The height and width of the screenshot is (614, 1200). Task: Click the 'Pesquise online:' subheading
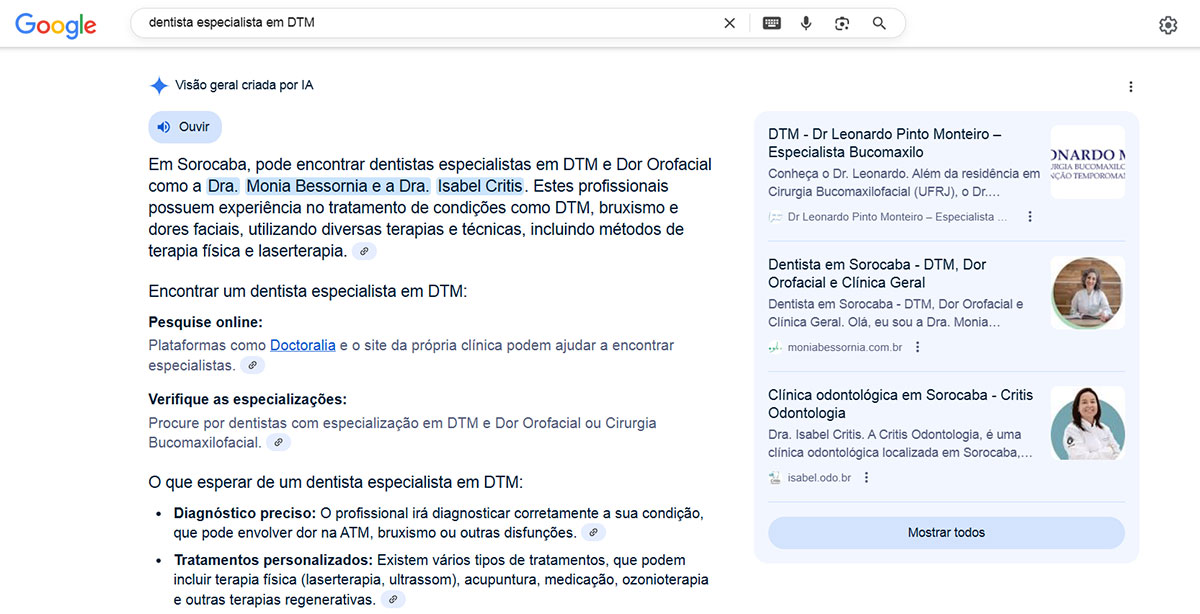pos(206,322)
